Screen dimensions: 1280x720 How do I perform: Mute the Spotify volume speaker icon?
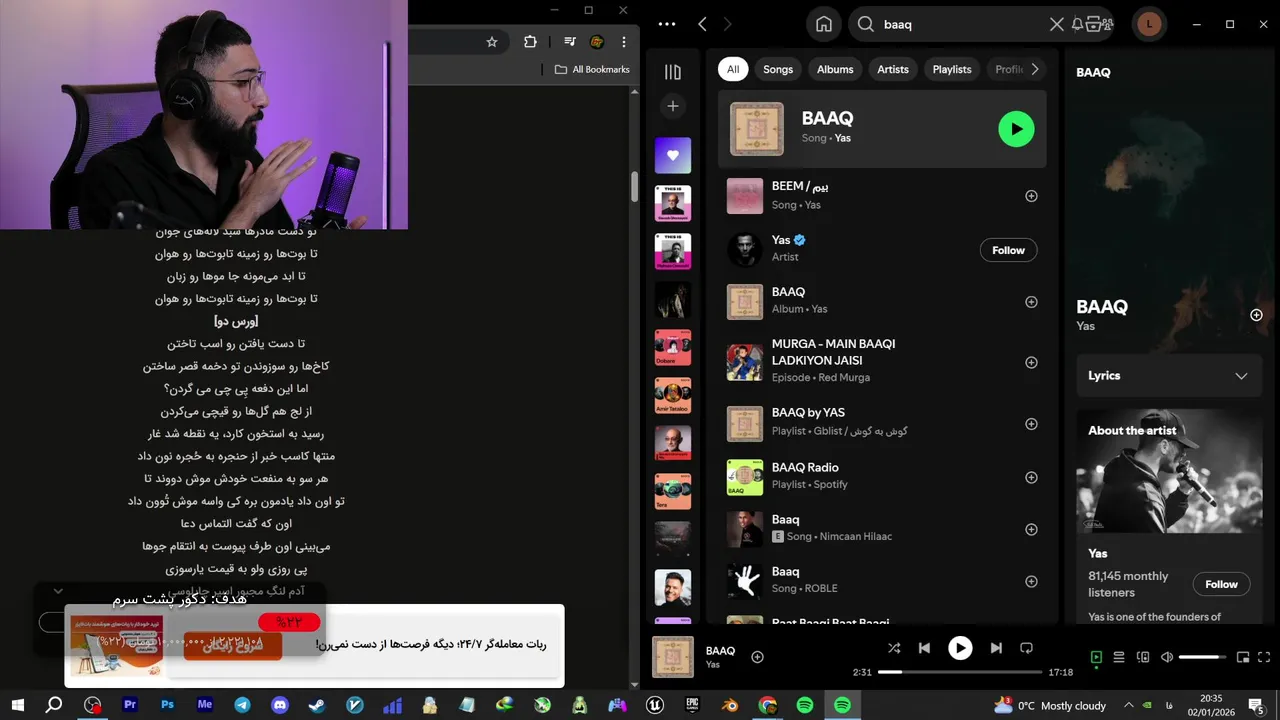(x=1166, y=657)
